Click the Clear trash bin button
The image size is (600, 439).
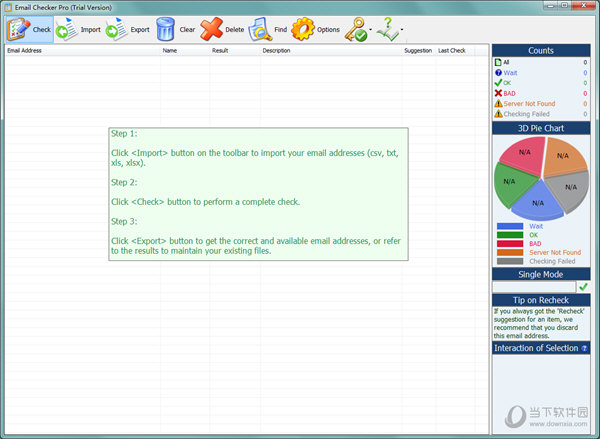point(176,29)
